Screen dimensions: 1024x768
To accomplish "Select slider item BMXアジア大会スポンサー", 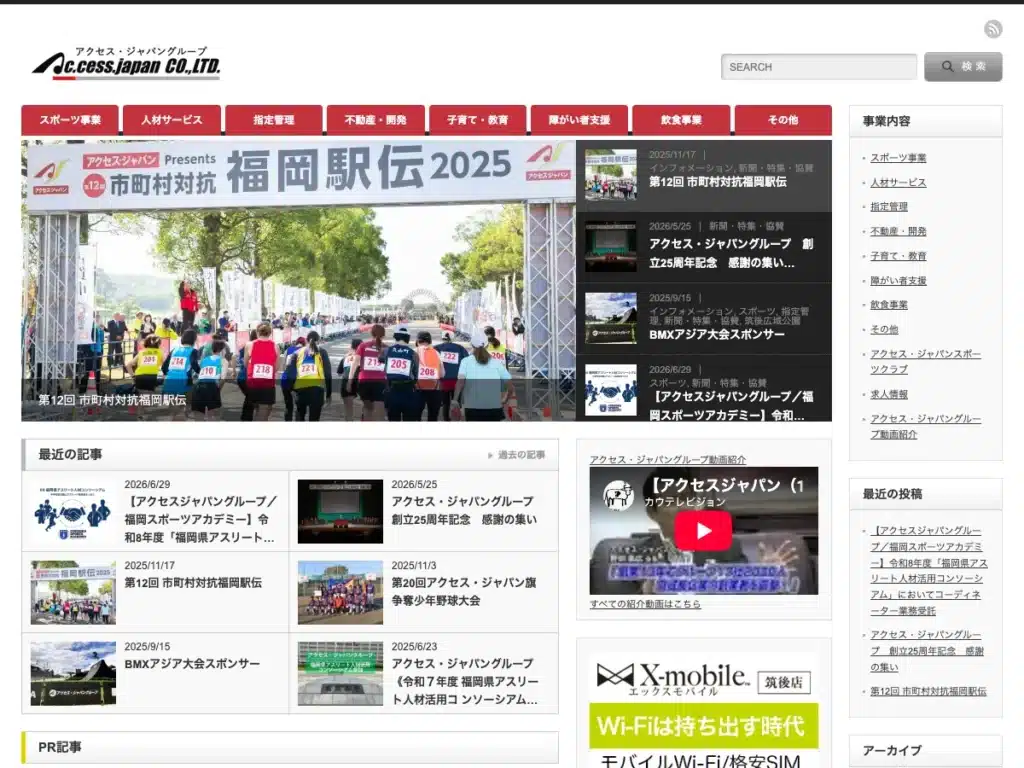I will pos(704,319).
